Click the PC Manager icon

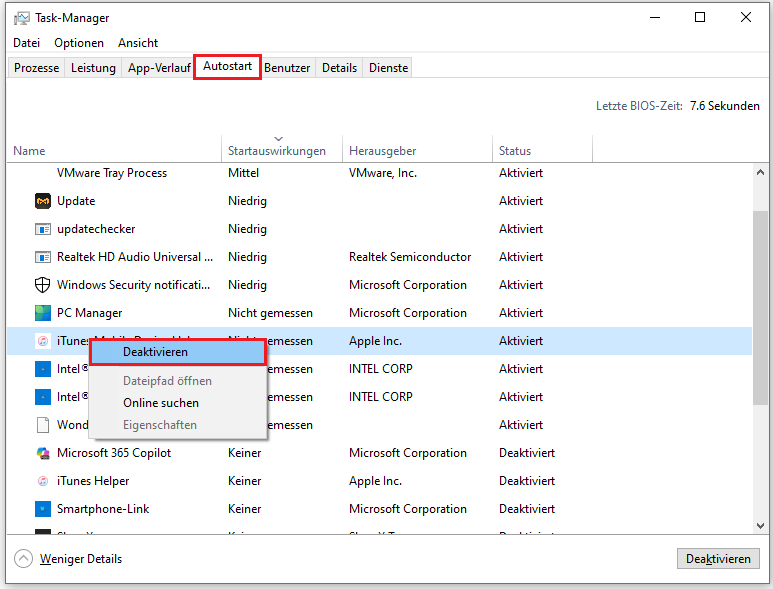43,313
